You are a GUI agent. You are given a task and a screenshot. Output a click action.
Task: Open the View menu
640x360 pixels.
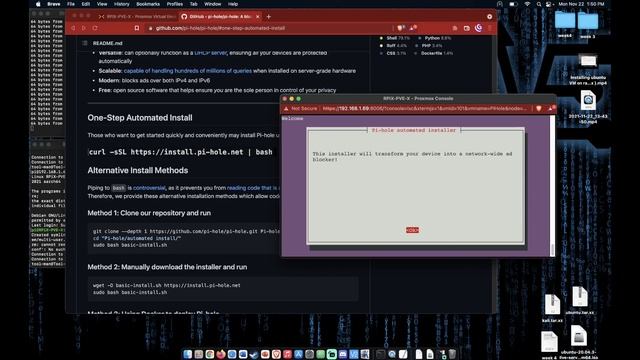[102, 4]
